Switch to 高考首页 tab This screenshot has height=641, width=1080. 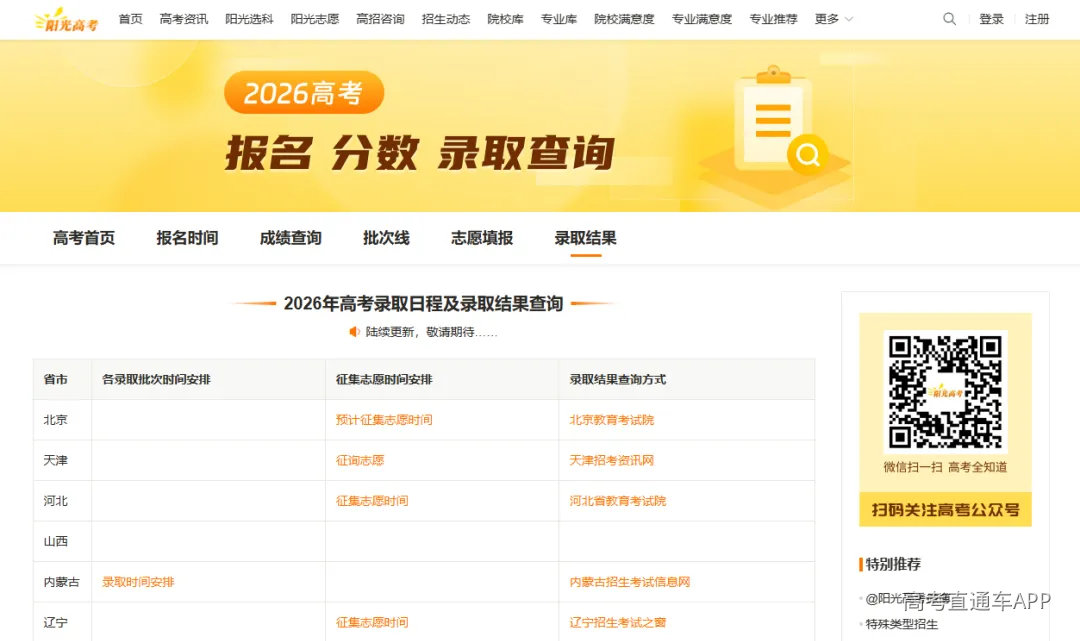point(84,238)
